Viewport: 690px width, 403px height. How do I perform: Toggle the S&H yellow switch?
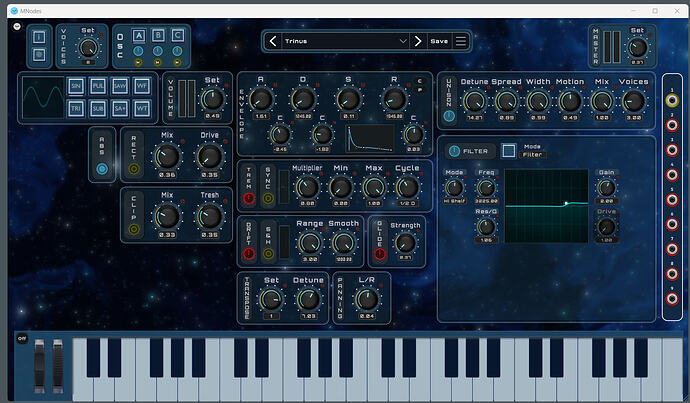268,254
